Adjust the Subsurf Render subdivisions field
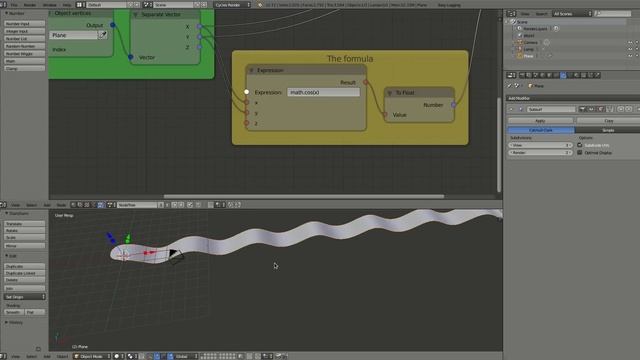 click(x=540, y=153)
